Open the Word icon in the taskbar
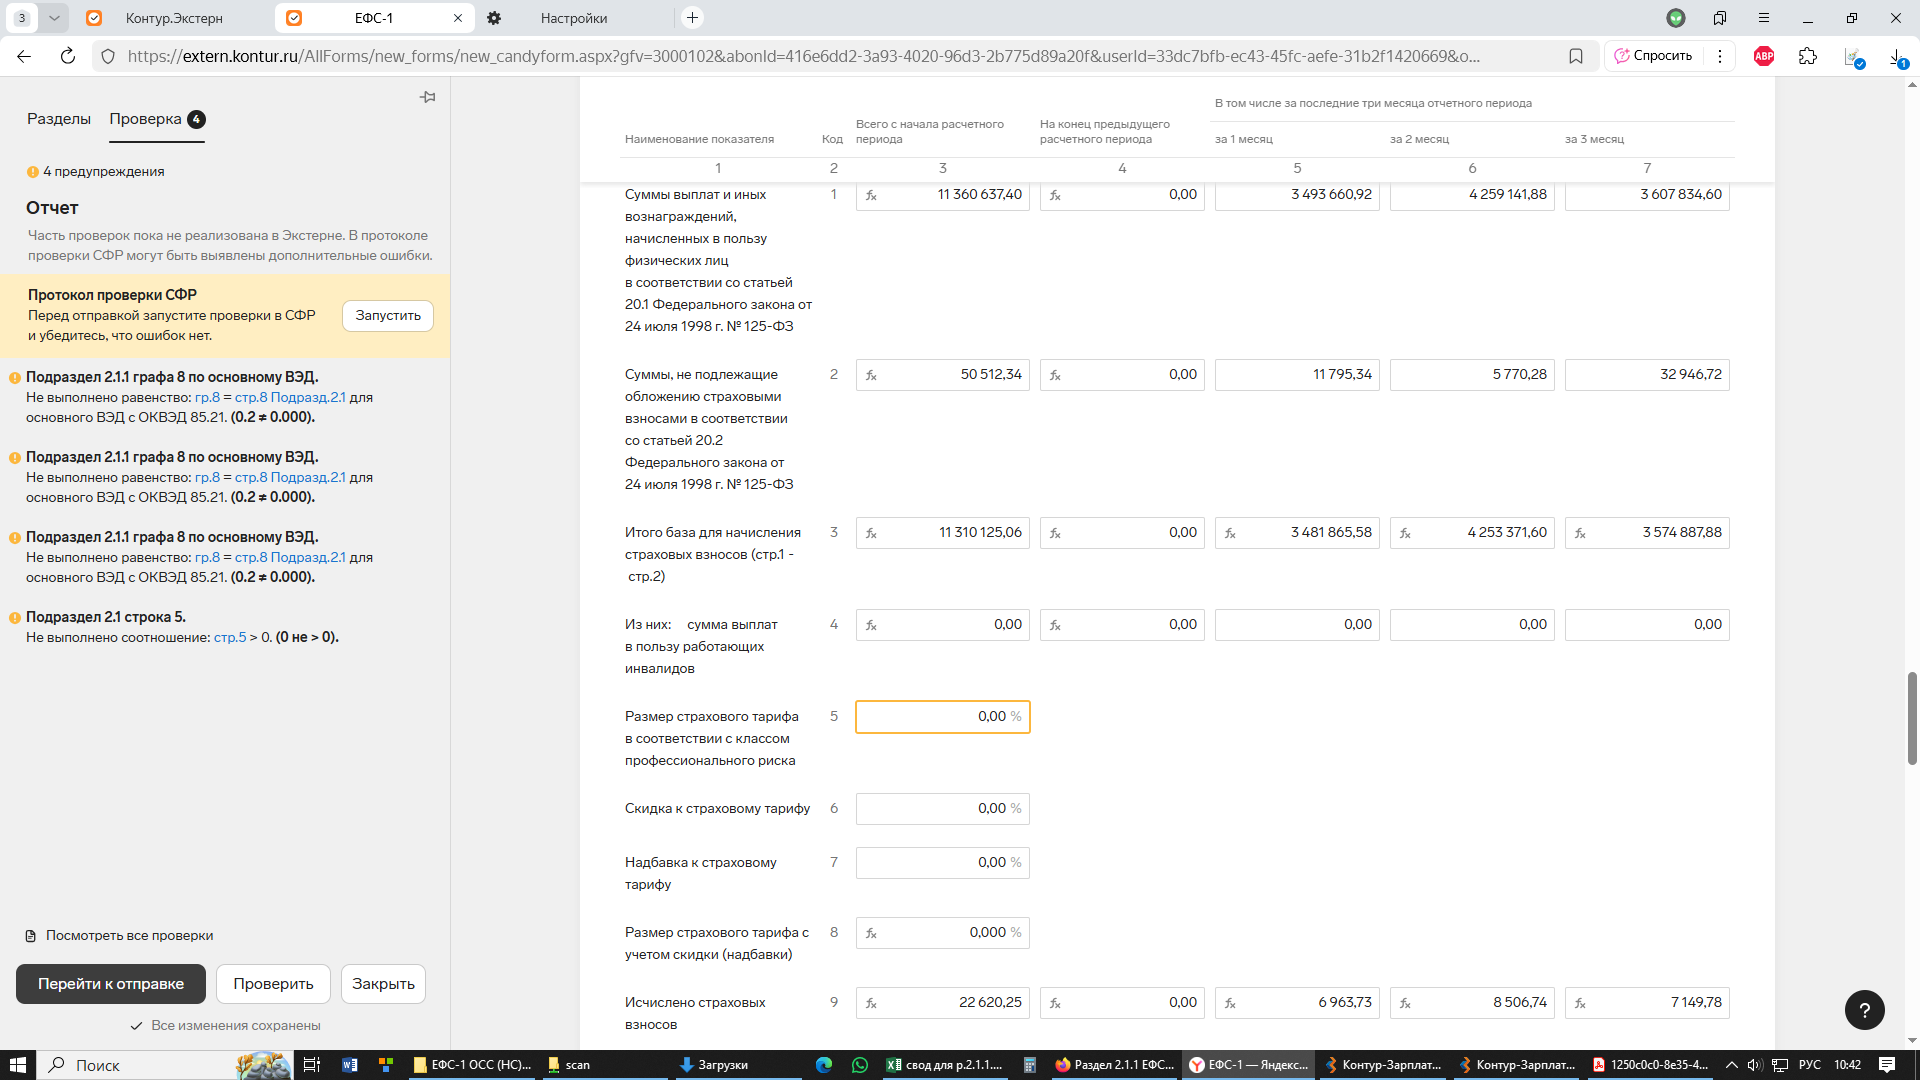 (349, 1065)
